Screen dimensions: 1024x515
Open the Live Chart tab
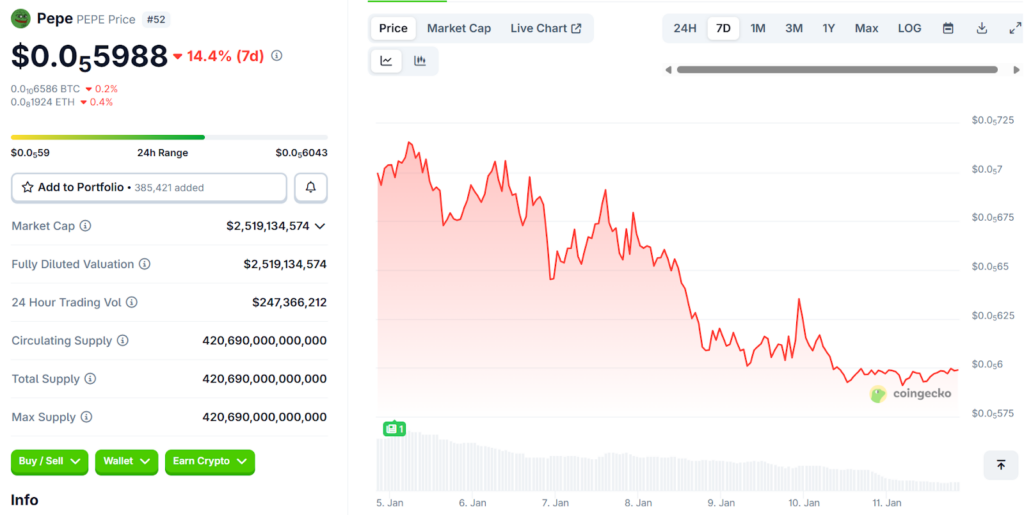click(x=545, y=28)
